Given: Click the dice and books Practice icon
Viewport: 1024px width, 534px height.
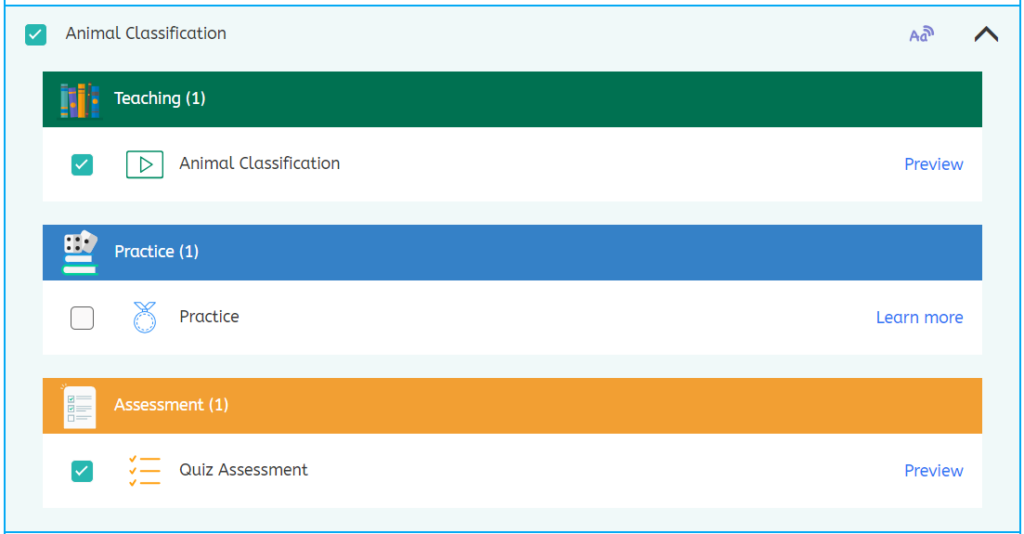Looking at the screenshot, I should click(x=80, y=252).
